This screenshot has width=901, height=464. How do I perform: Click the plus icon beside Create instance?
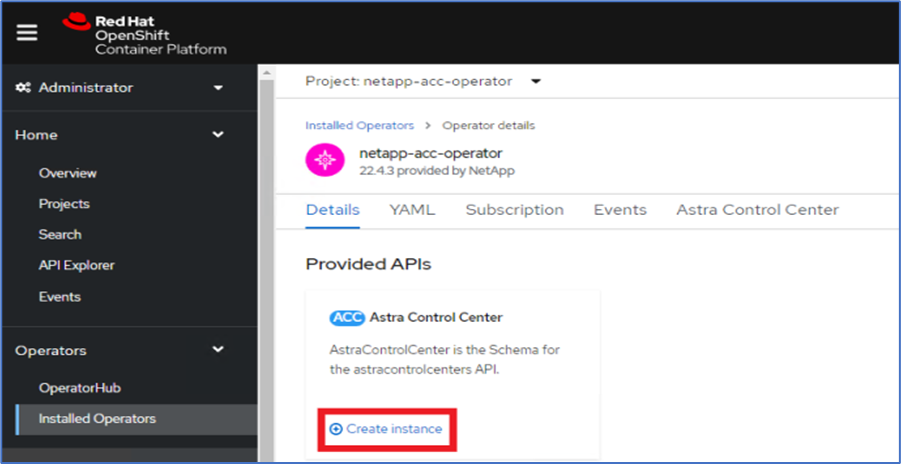click(336, 429)
